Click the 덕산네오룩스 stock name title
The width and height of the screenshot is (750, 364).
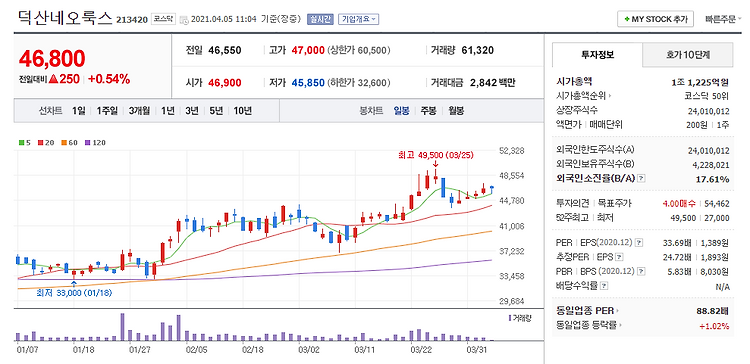click(65, 19)
